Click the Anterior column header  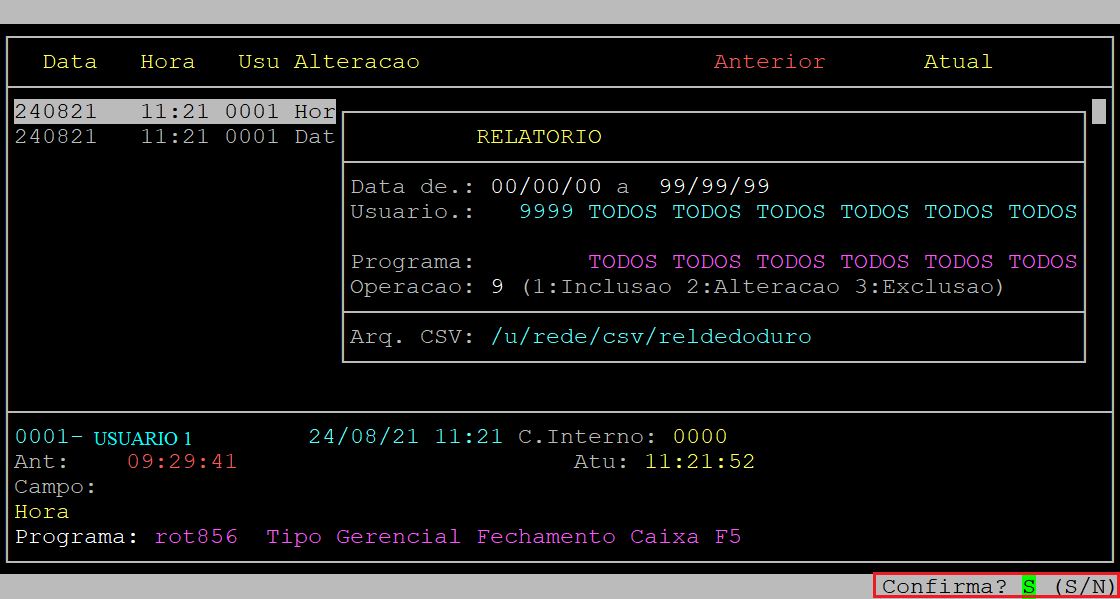769,62
